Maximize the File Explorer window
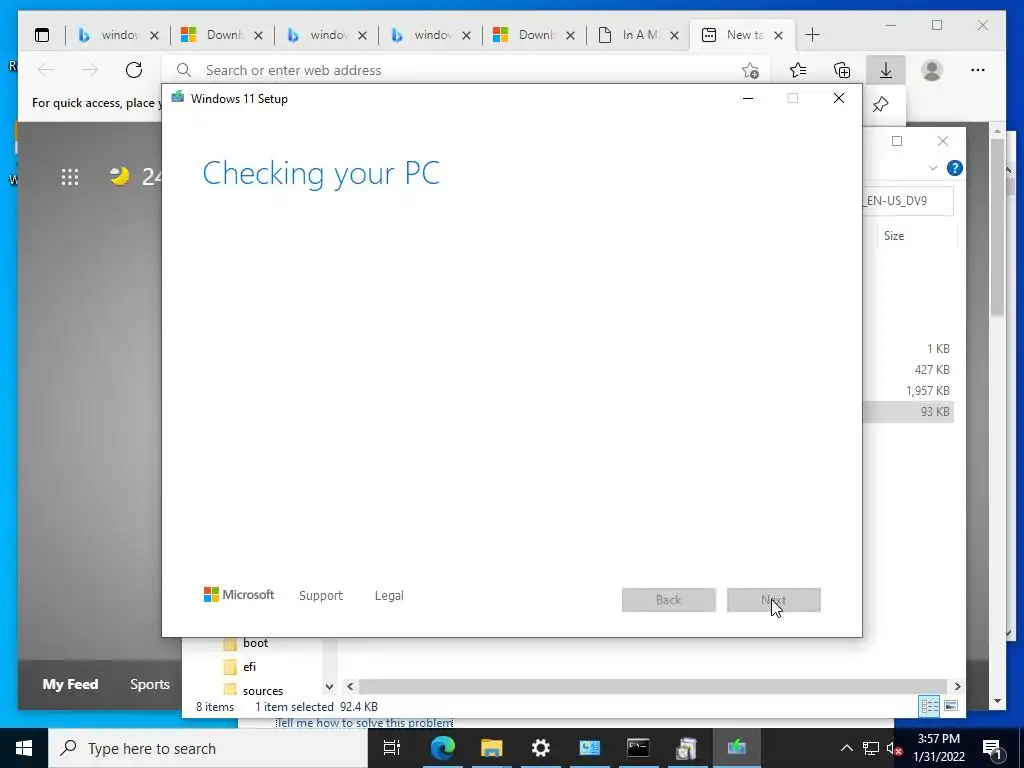The width and height of the screenshot is (1024, 768). (897, 141)
